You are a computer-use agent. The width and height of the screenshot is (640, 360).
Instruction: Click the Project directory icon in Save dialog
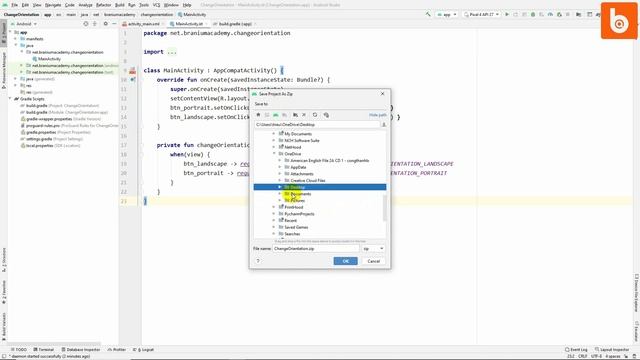(x=276, y=115)
